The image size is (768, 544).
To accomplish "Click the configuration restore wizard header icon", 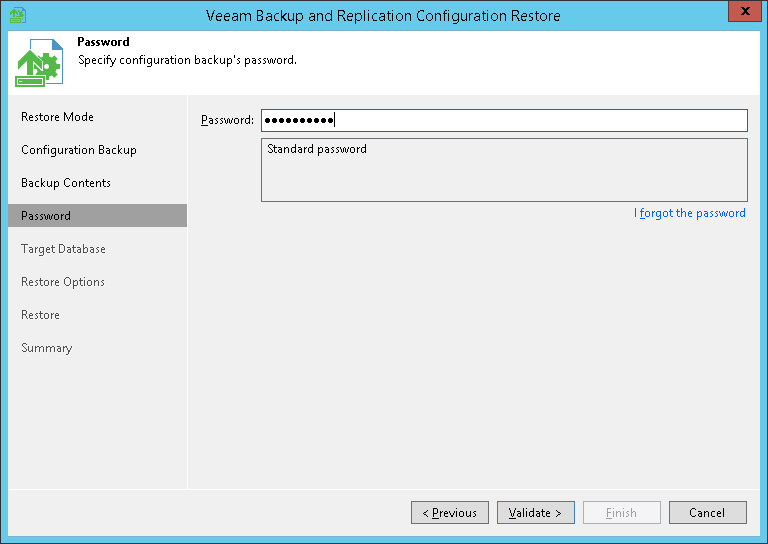I will 39,62.
